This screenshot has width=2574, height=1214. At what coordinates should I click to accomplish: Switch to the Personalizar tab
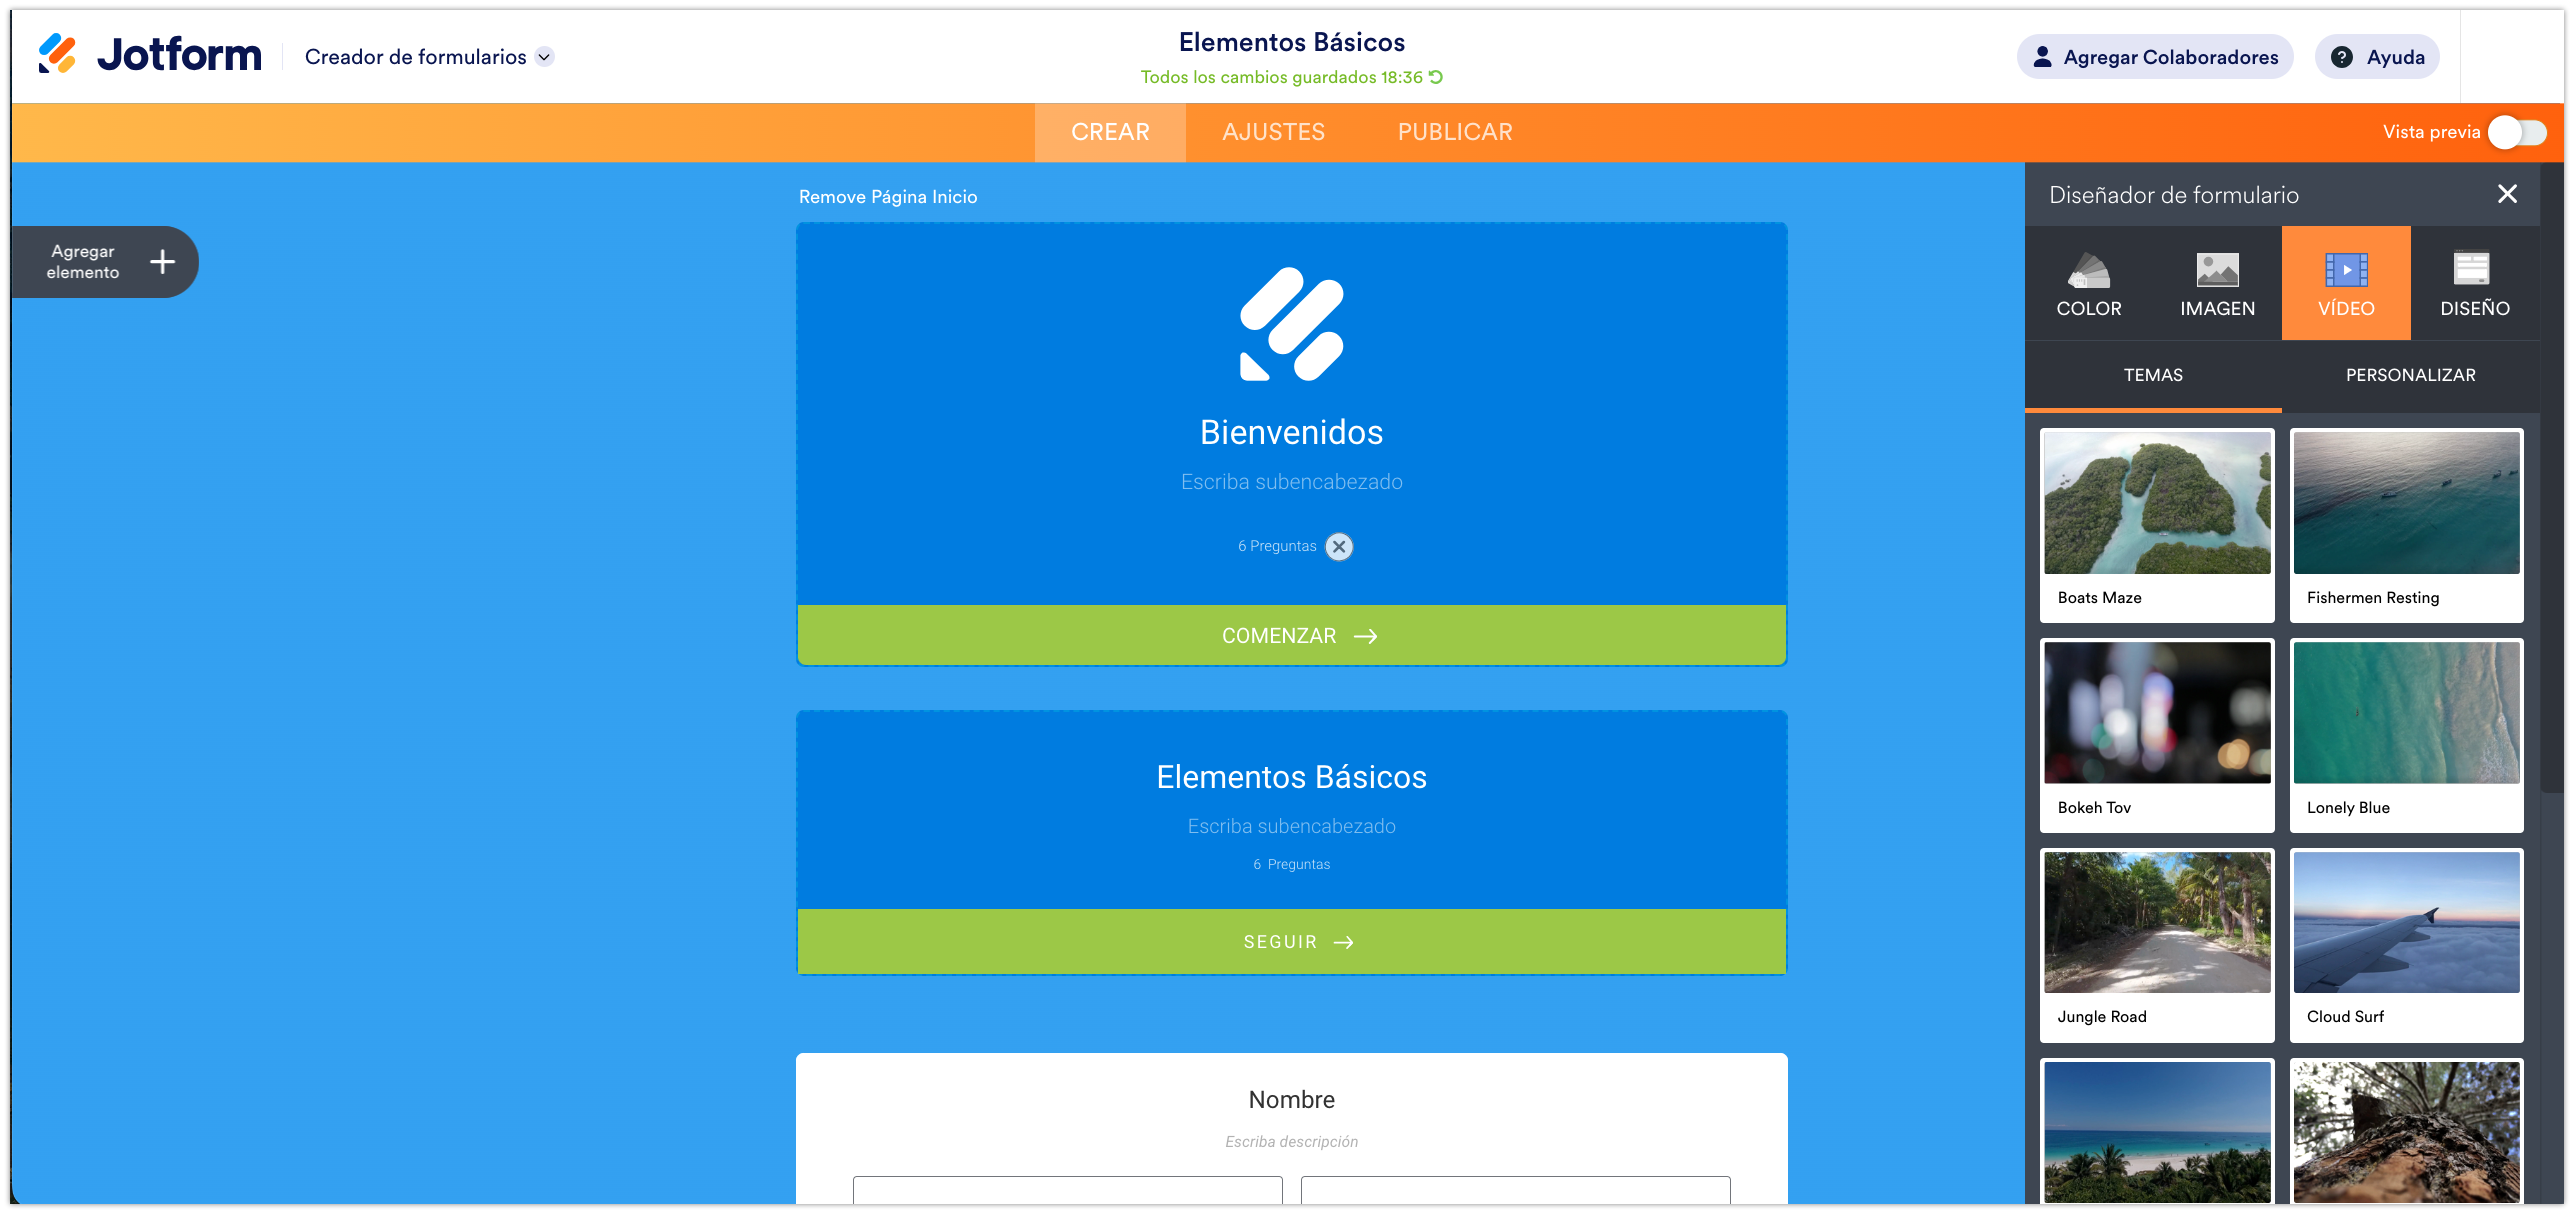[x=2410, y=375]
